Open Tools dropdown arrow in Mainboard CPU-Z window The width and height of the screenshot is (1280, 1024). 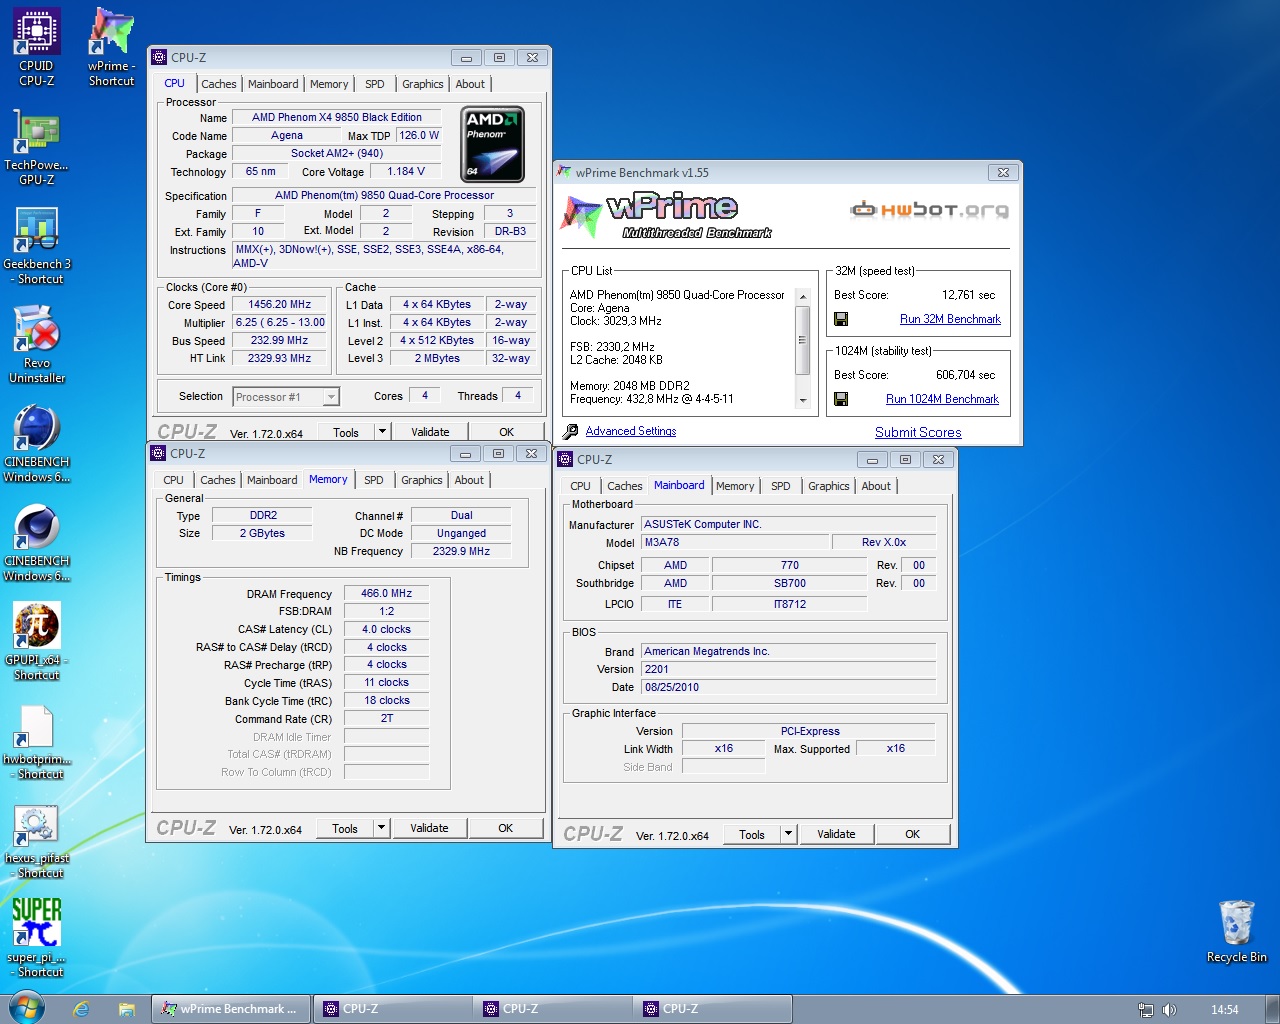[788, 834]
